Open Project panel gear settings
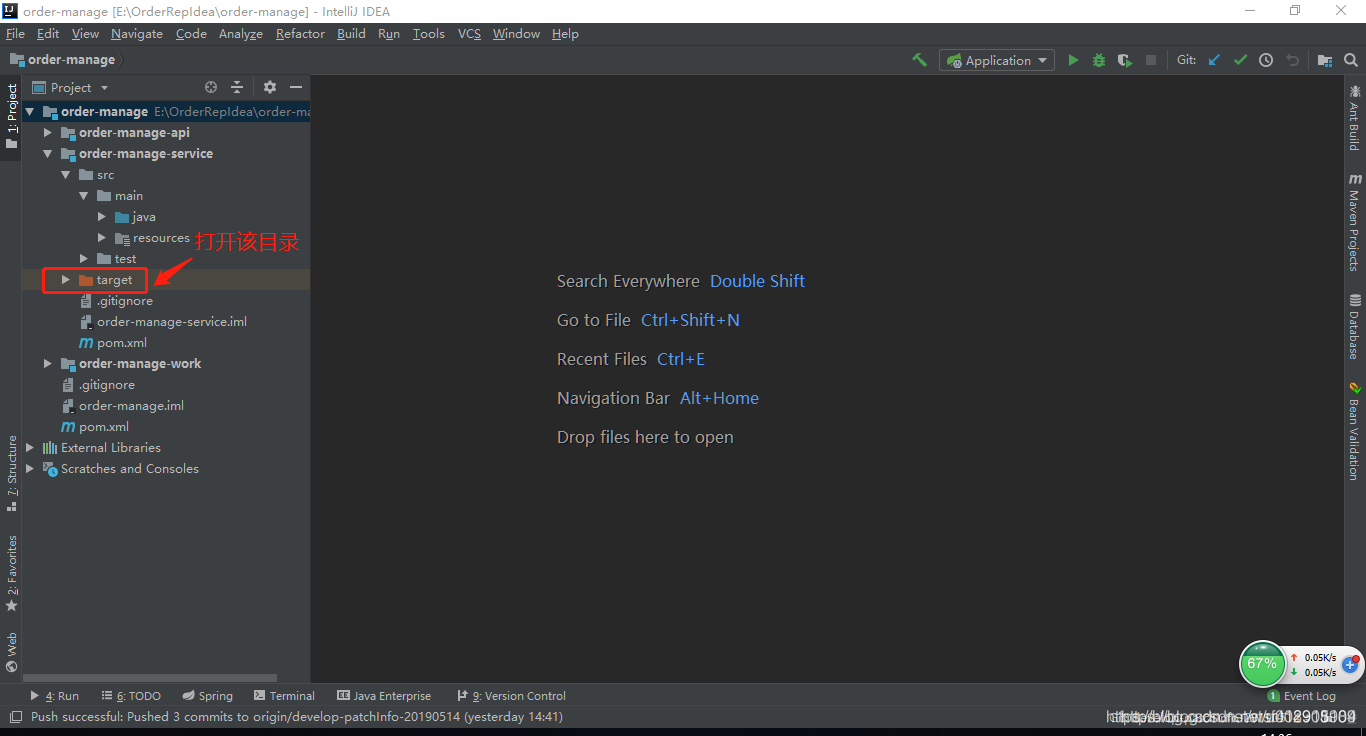The image size is (1366, 736). [x=269, y=88]
